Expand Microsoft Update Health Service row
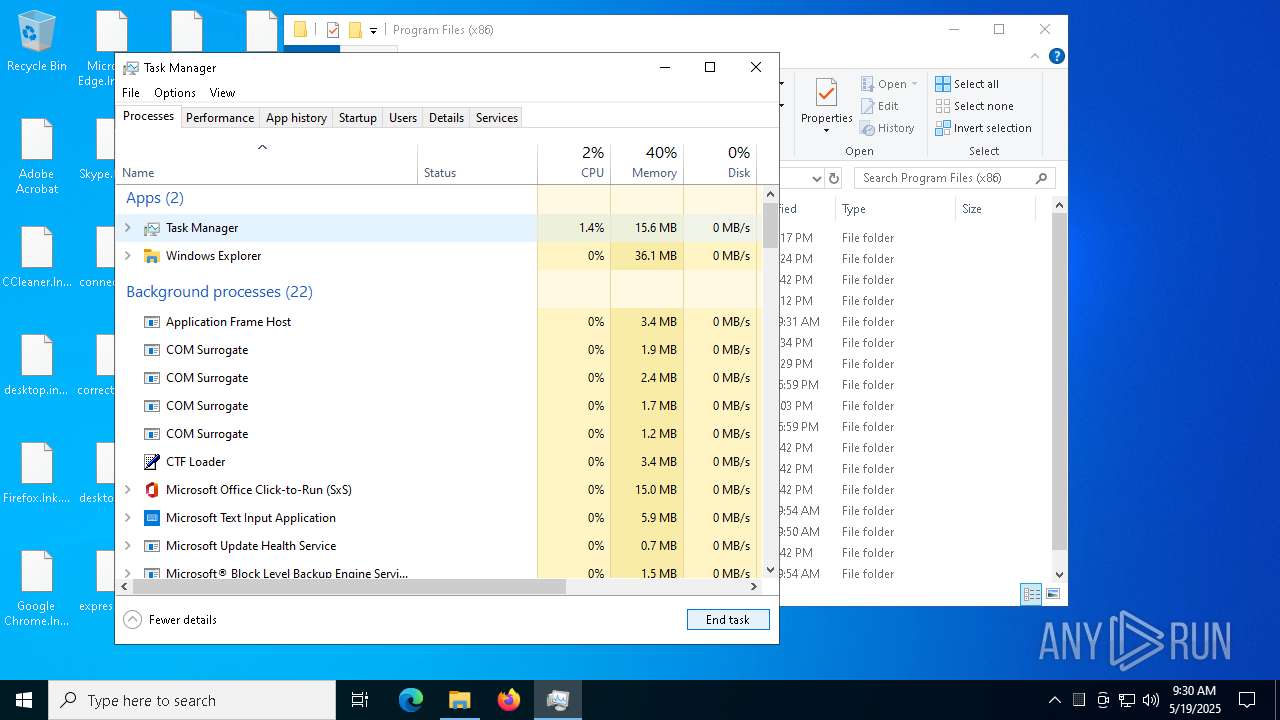Image resolution: width=1280 pixels, height=720 pixels. (127, 546)
